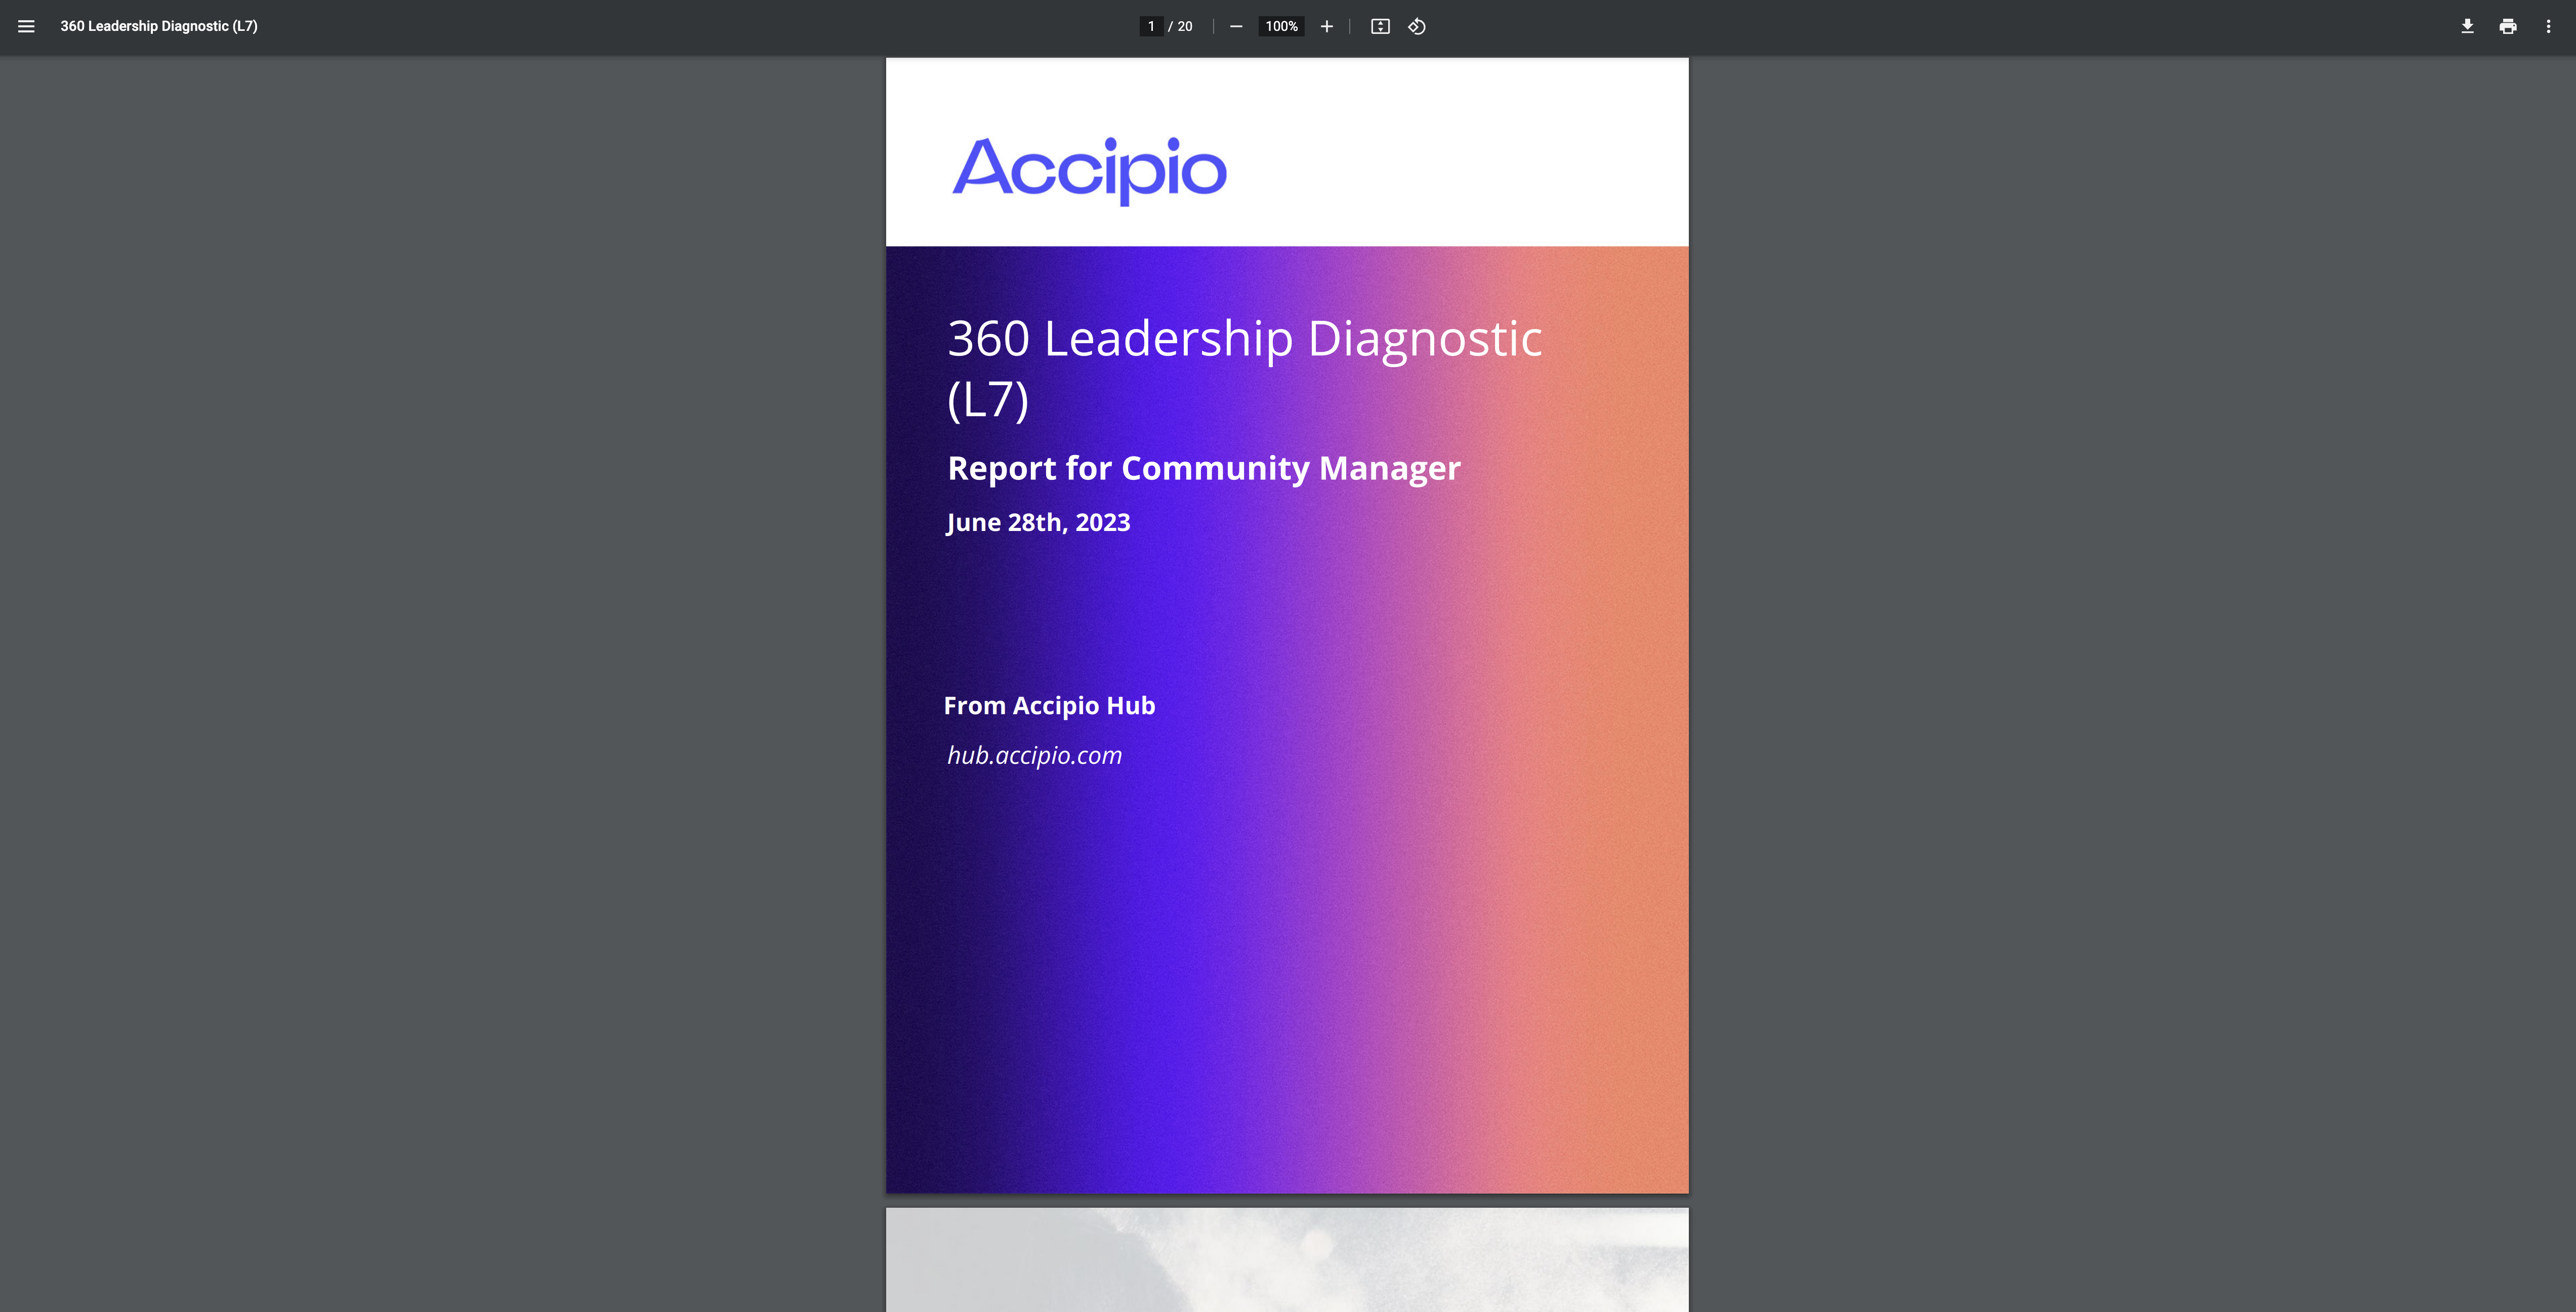This screenshot has width=2576, height=1312.
Task: Click the second page preview below
Action: tap(1286, 1260)
